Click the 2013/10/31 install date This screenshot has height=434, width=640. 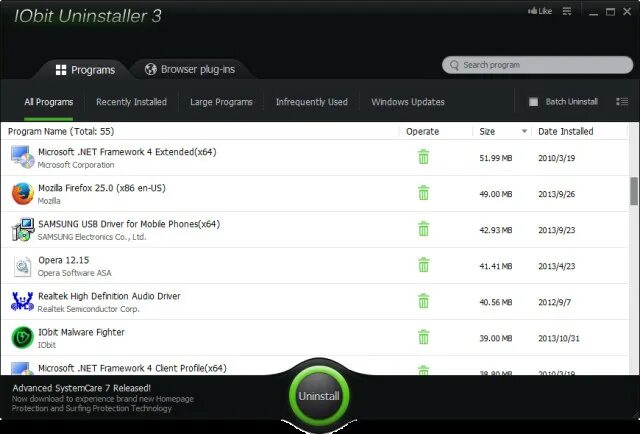tap(558, 338)
